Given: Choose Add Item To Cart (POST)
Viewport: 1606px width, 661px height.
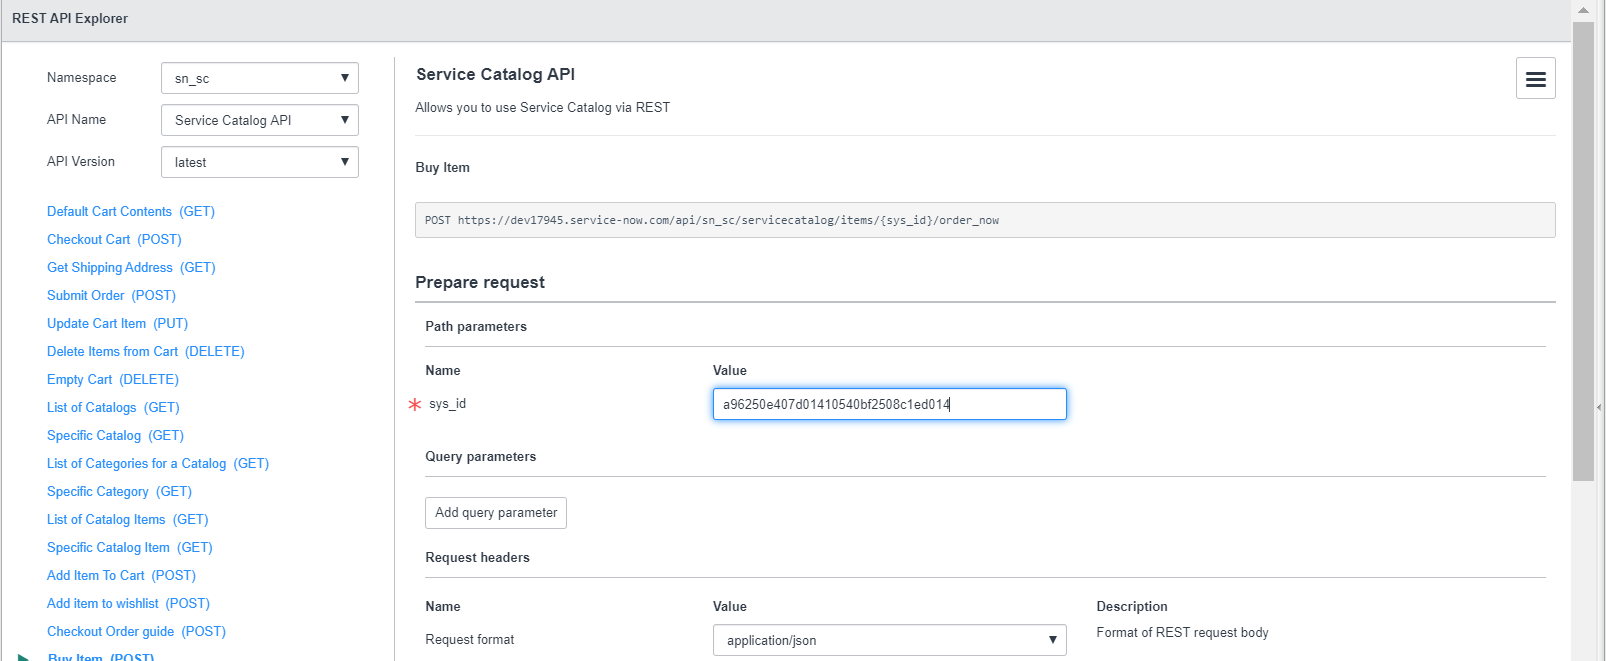Looking at the screenshot, I should (121, 575).
